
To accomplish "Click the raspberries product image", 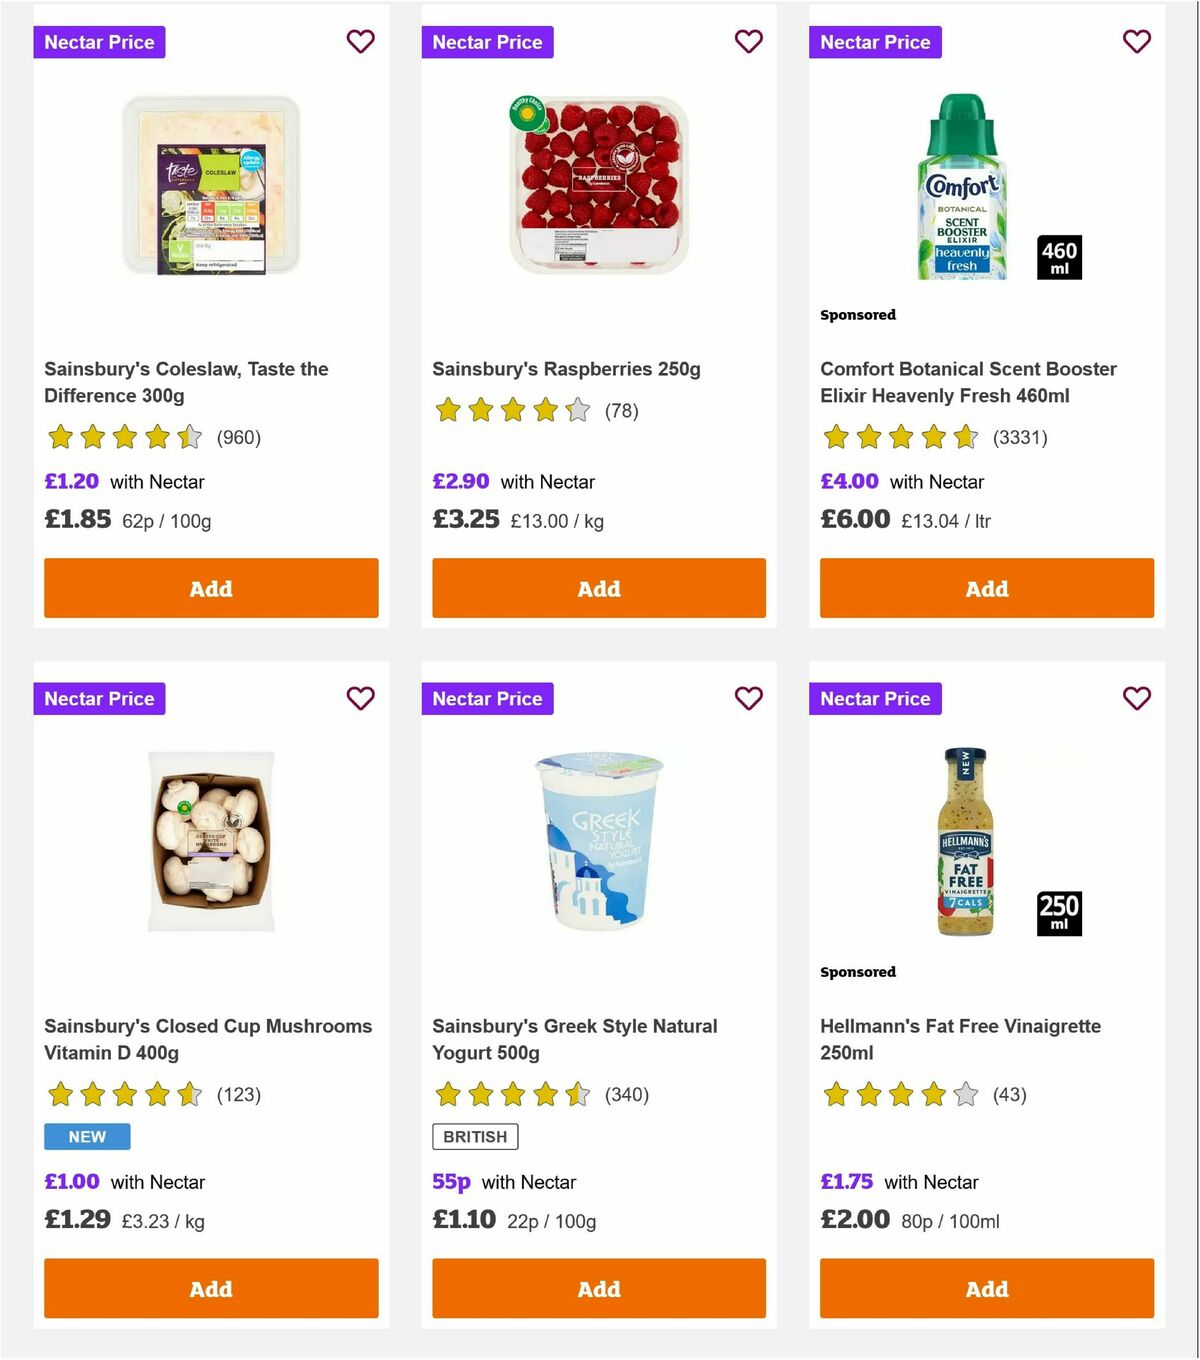I will (598, 190).
